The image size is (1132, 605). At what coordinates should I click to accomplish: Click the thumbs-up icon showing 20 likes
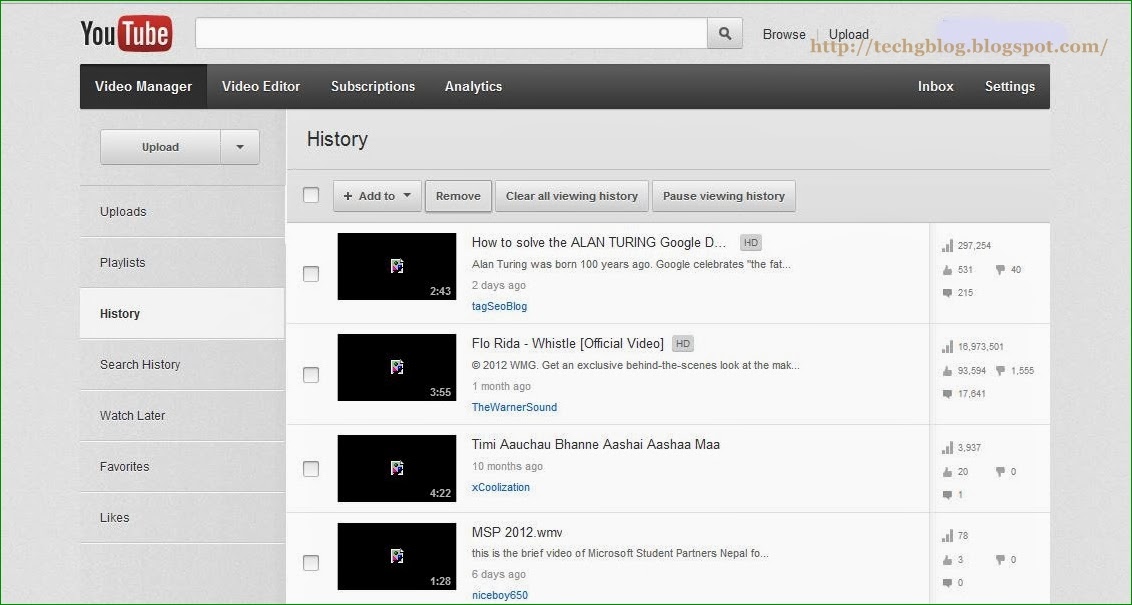tap(947, 472)
